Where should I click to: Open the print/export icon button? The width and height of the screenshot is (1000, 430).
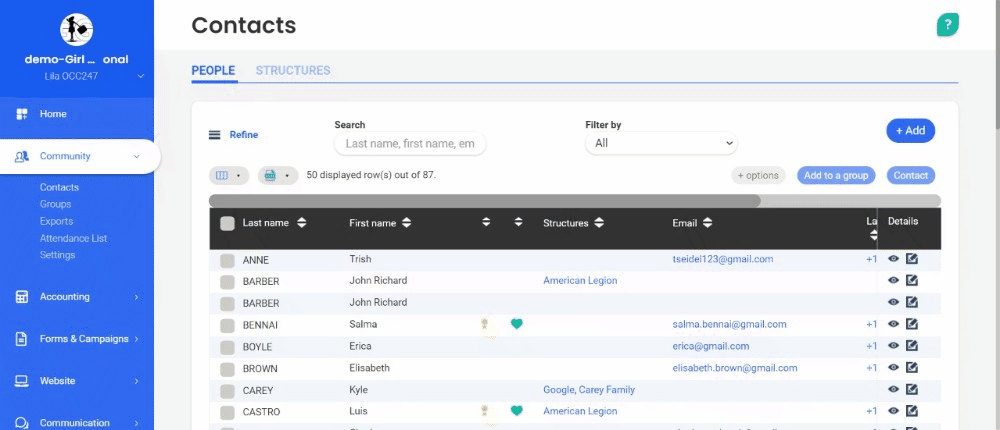point(277,175)
